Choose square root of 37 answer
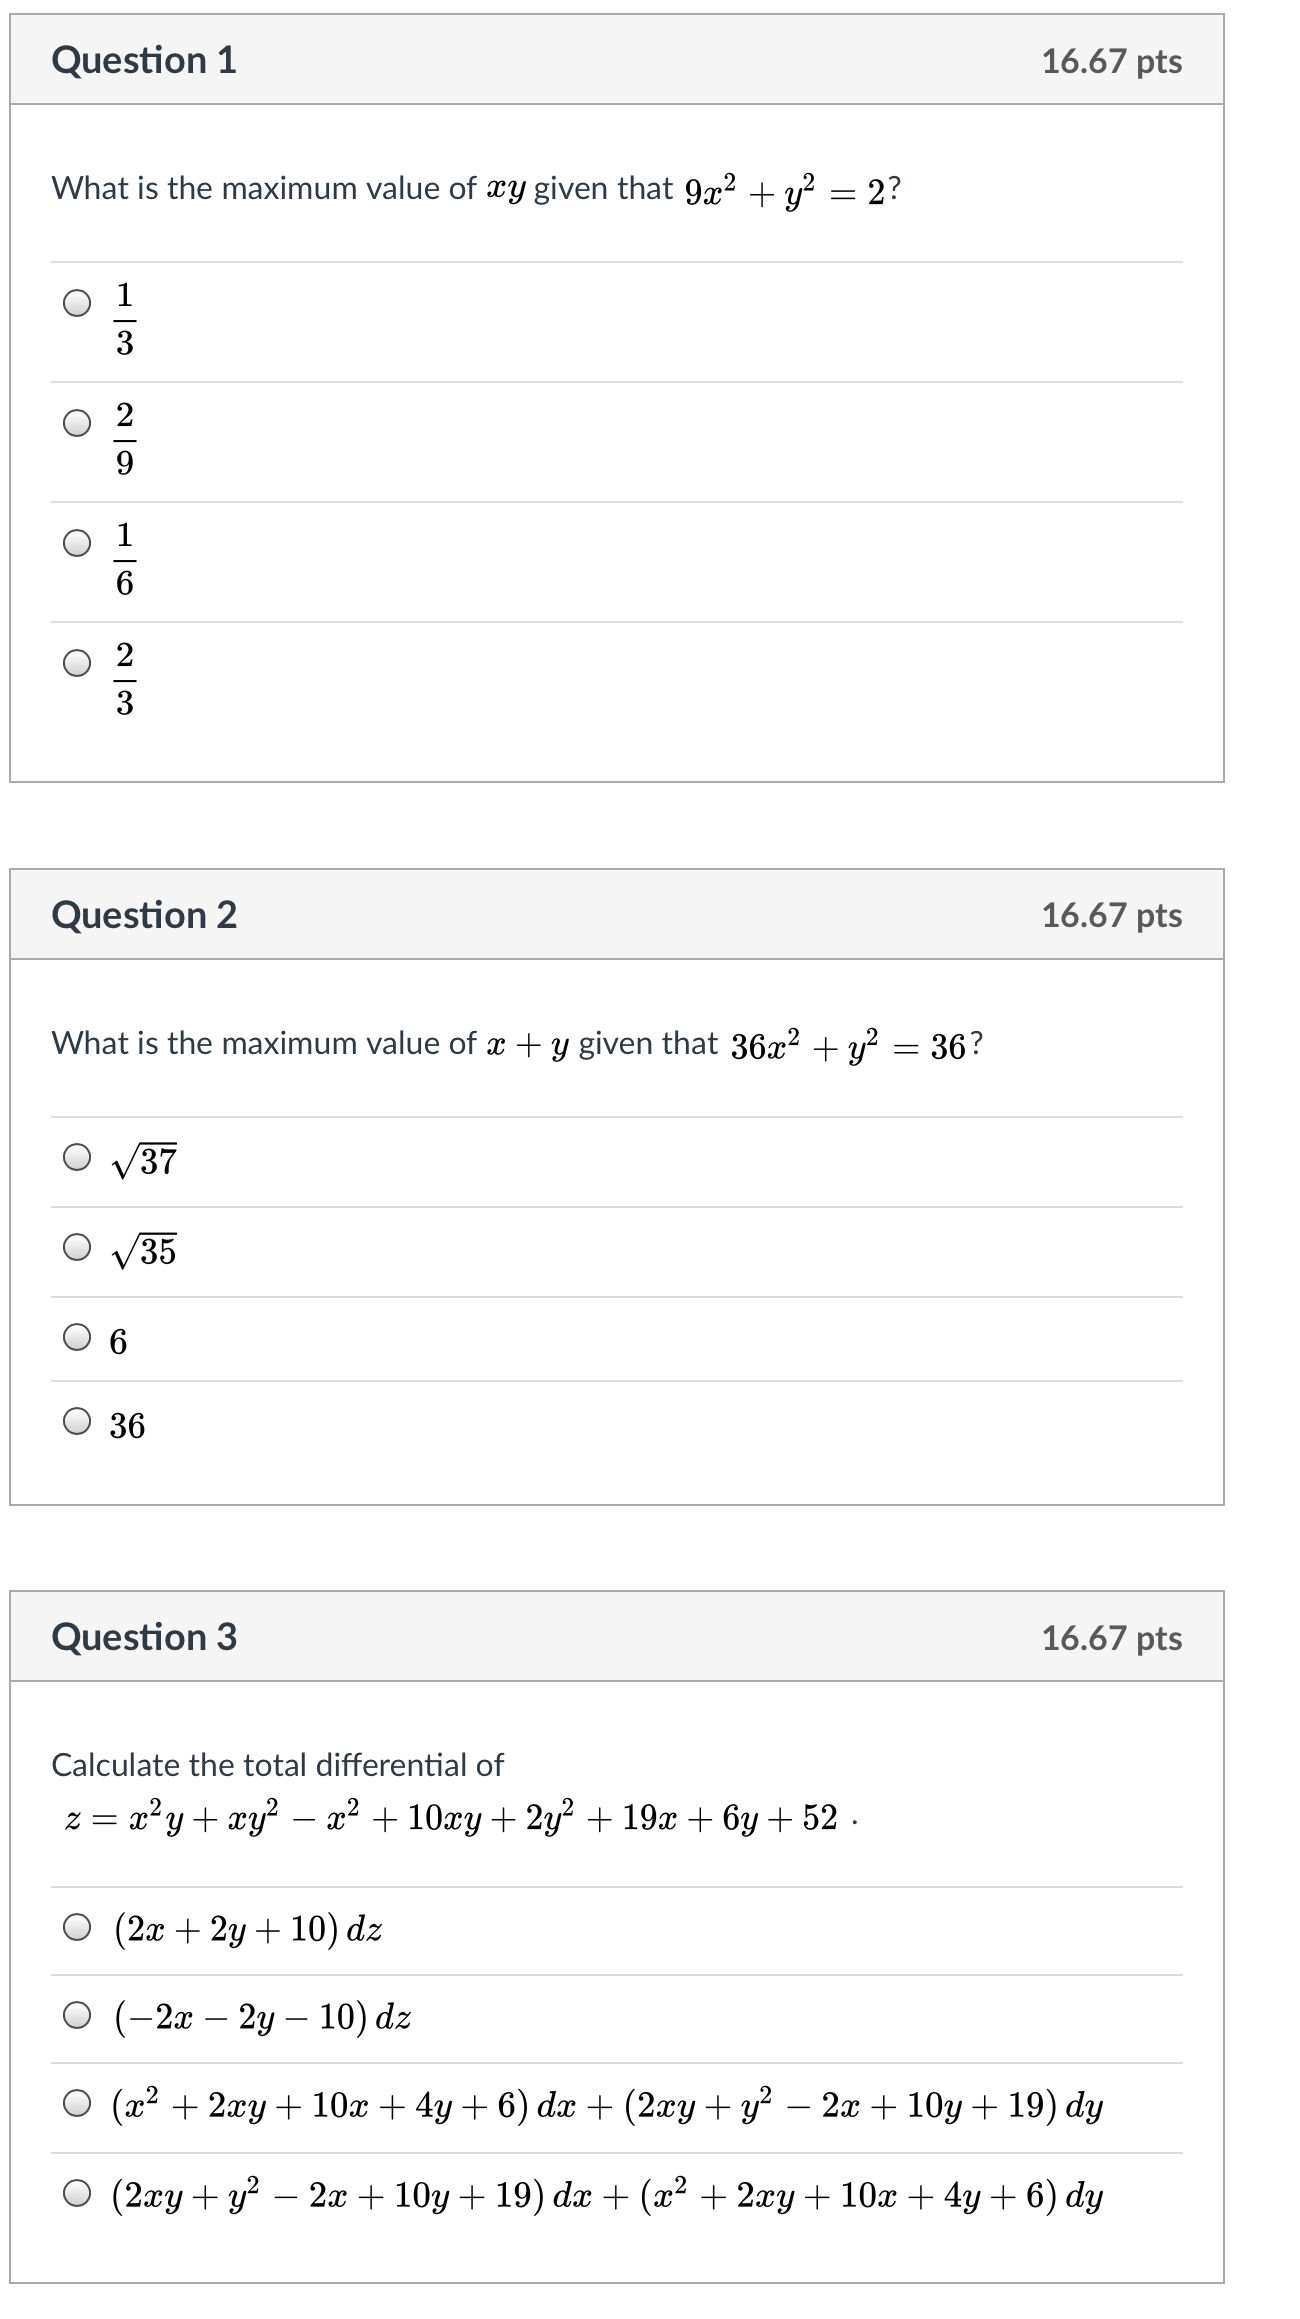This screenshot has height=2319, width=1300. tap(77, 1157)
